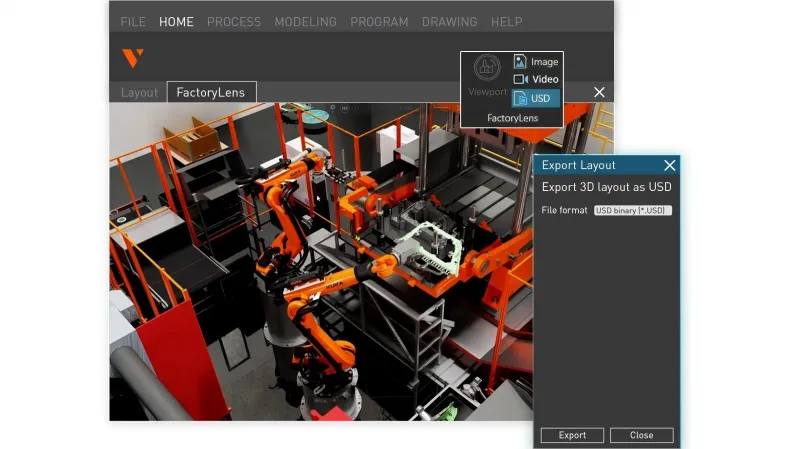
Task: Click the Close button in Export Layout
Action: pyautogui.click(x=641, y=435)
